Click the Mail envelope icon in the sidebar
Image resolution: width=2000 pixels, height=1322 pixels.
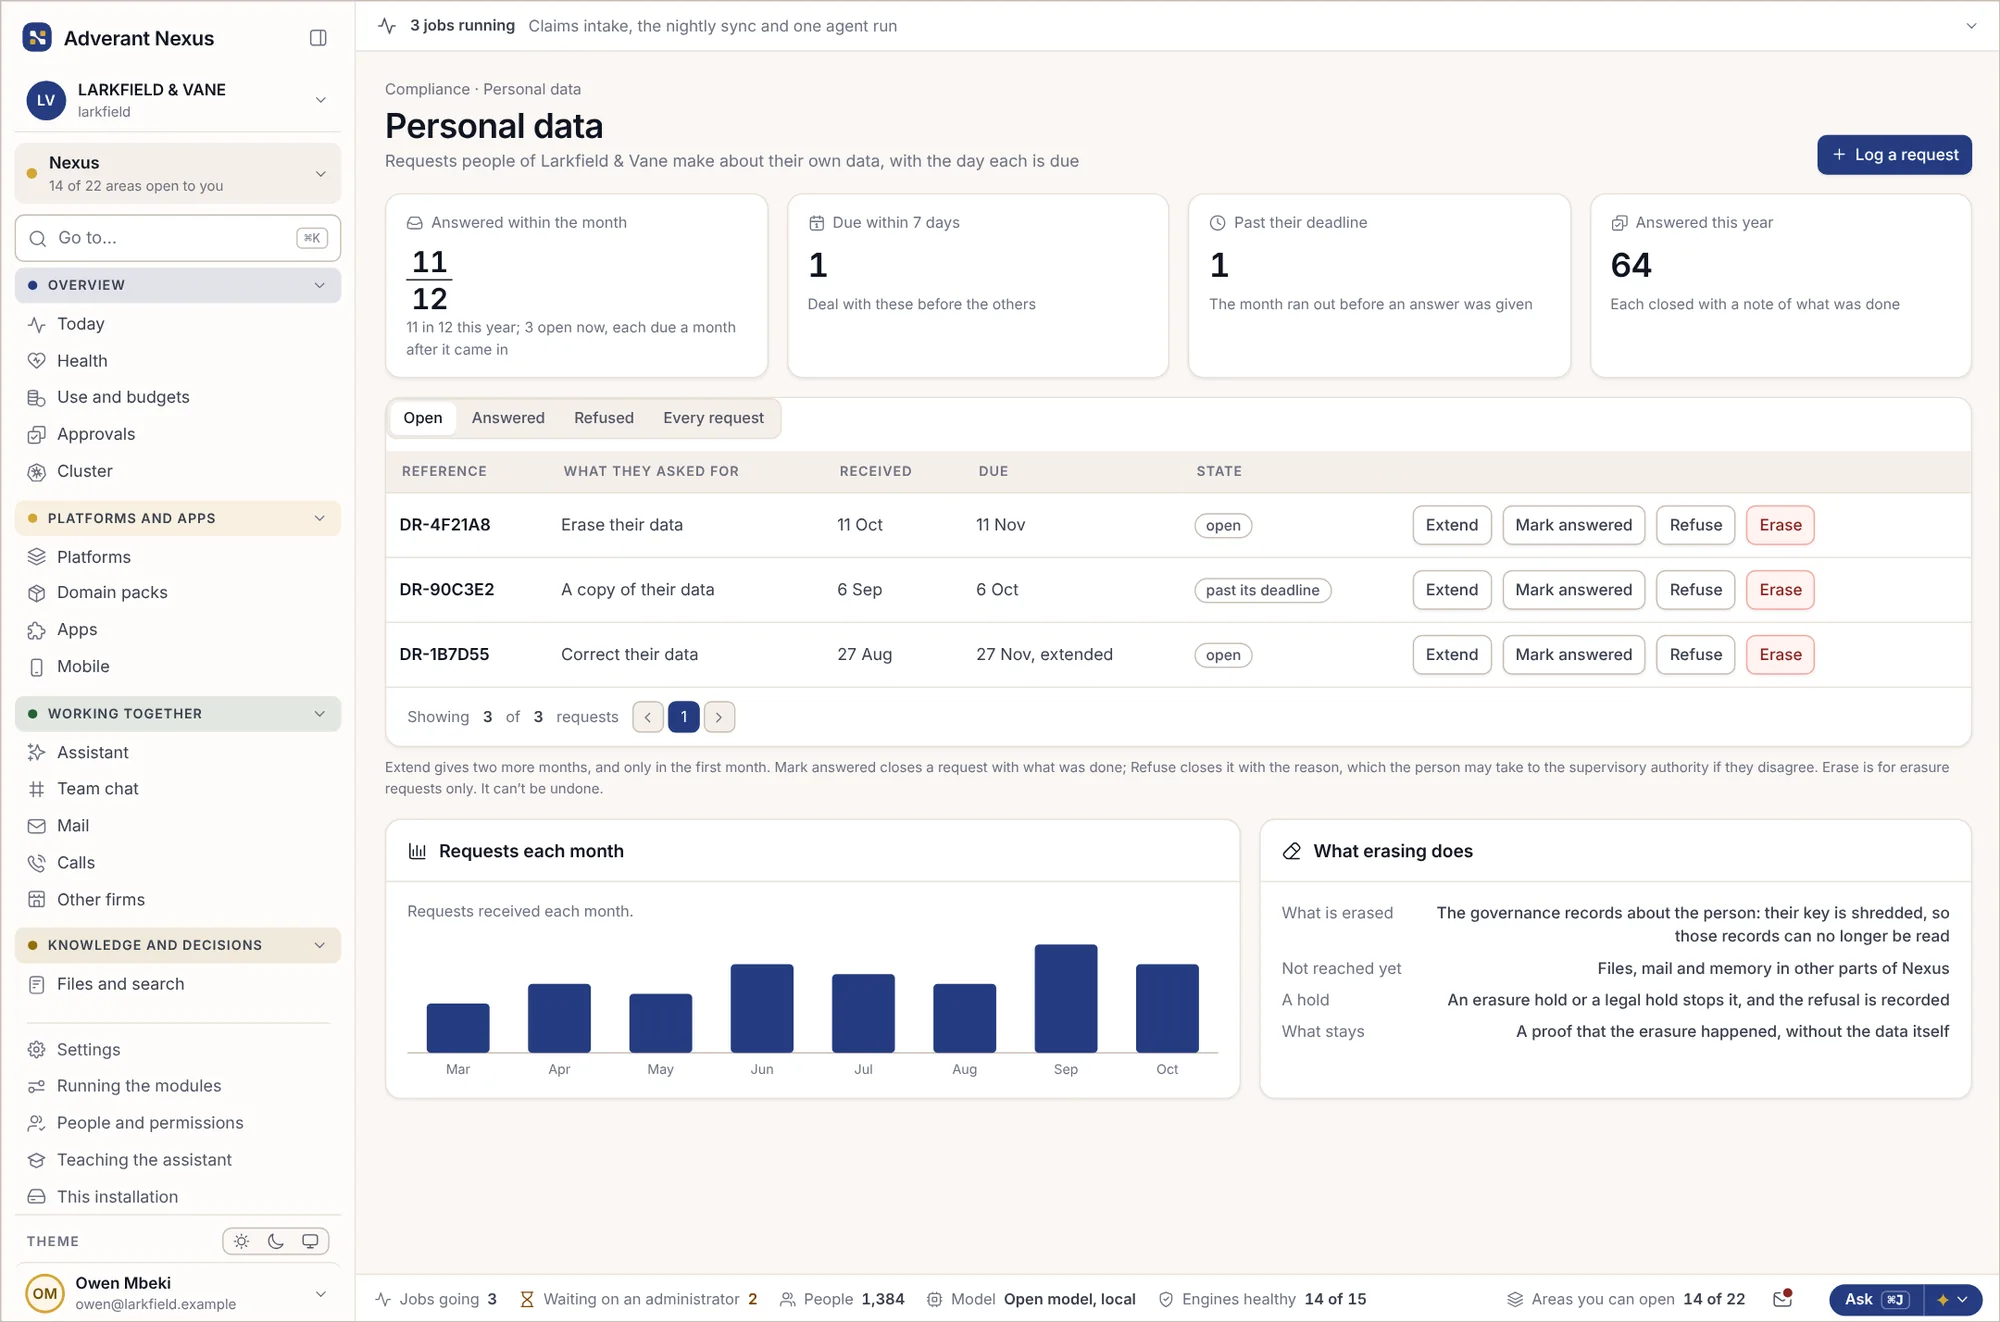coord(37,826)
